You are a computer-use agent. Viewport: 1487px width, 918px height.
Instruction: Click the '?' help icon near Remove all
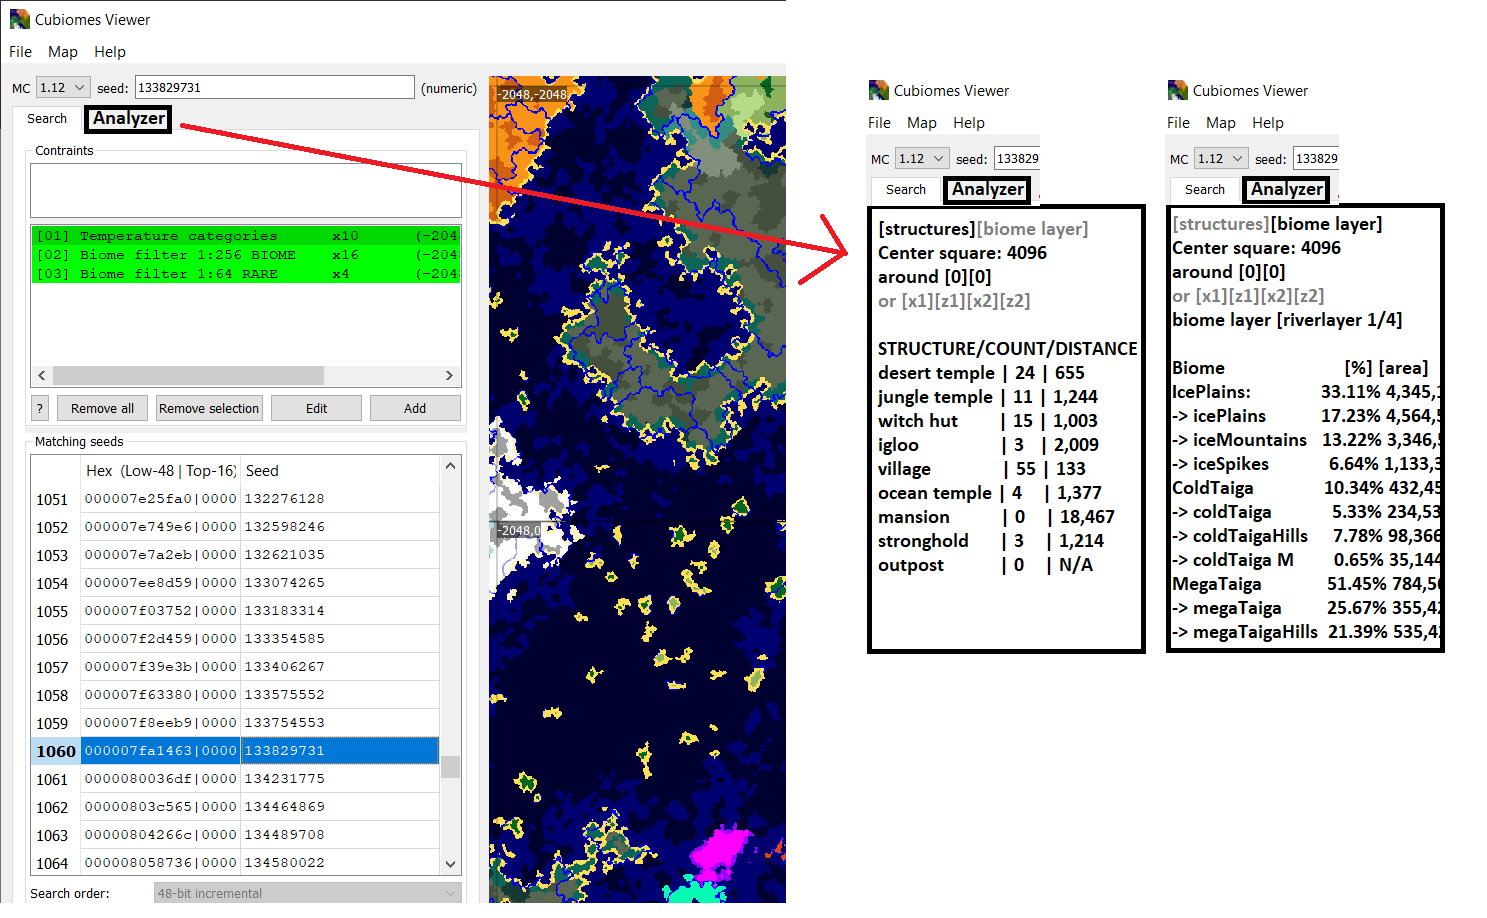(39, 407)
